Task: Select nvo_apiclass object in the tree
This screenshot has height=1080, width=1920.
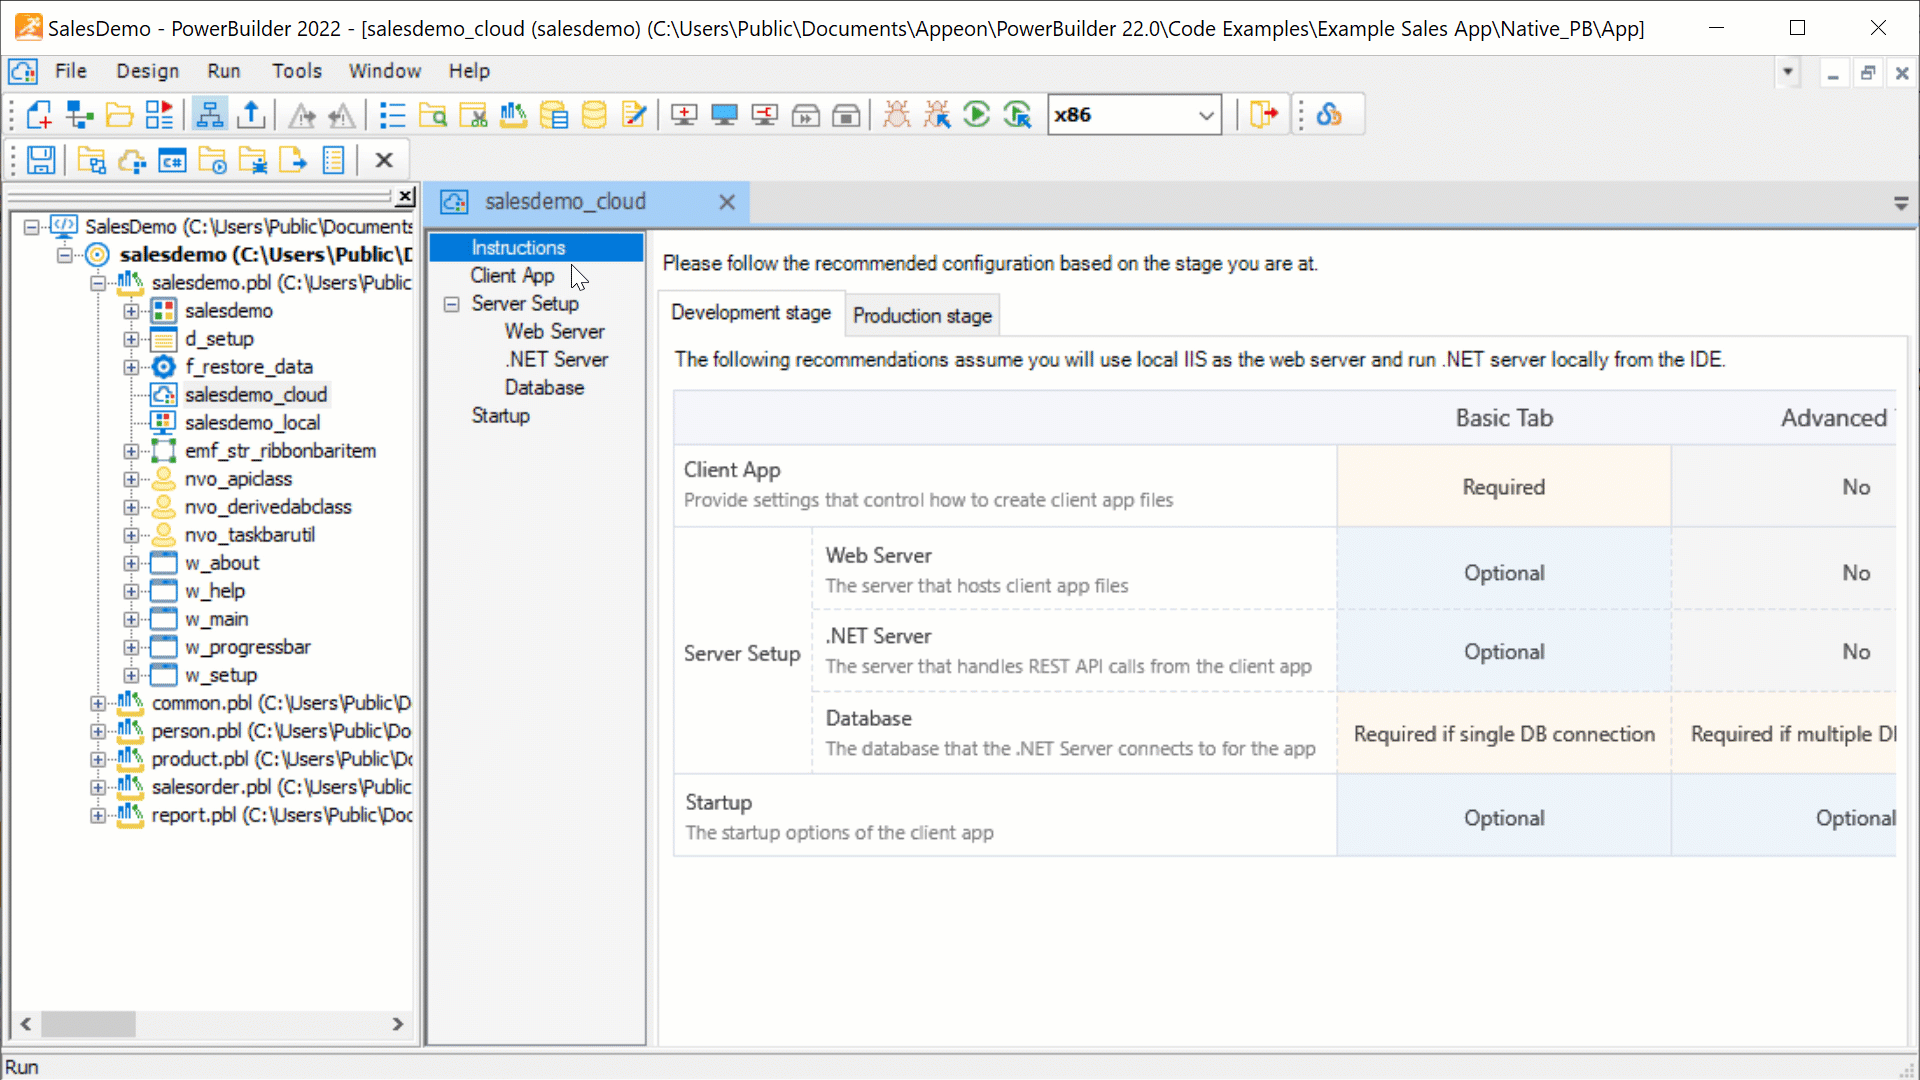Action: (x=238, y=479)
